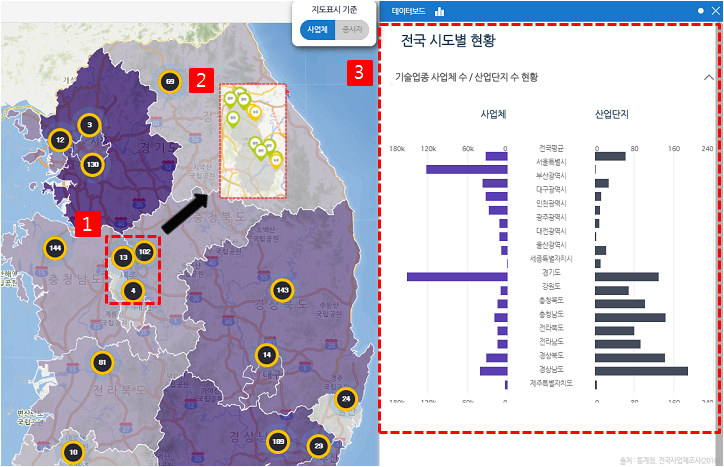Viewport: 724px width, 467px height.
Task: Click the 광주광역시 row label
Action: (551, 217)
